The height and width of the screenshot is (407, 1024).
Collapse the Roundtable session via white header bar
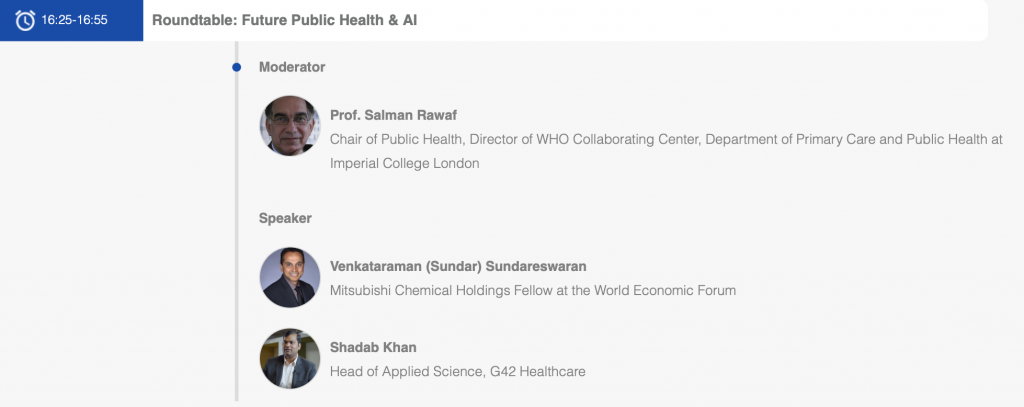click(565, 20)
